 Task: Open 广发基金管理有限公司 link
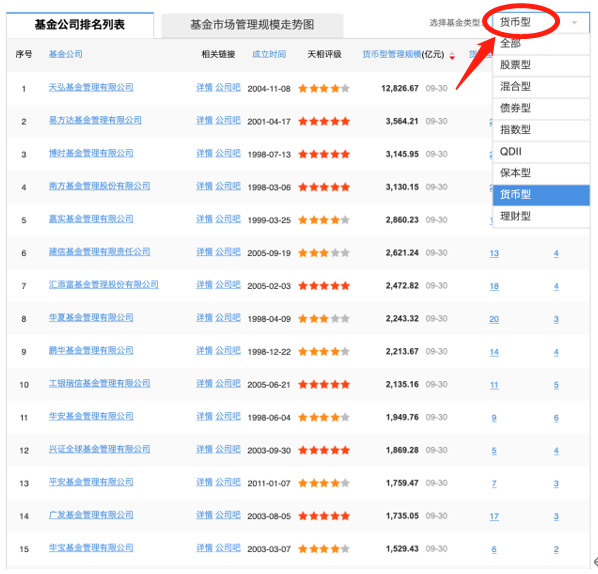point(91,515)
